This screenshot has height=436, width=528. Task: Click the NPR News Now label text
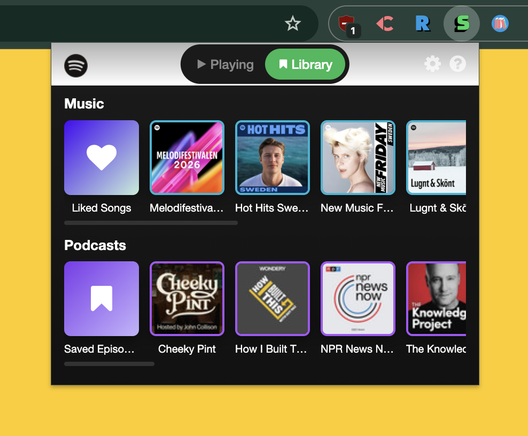[357, 349]
